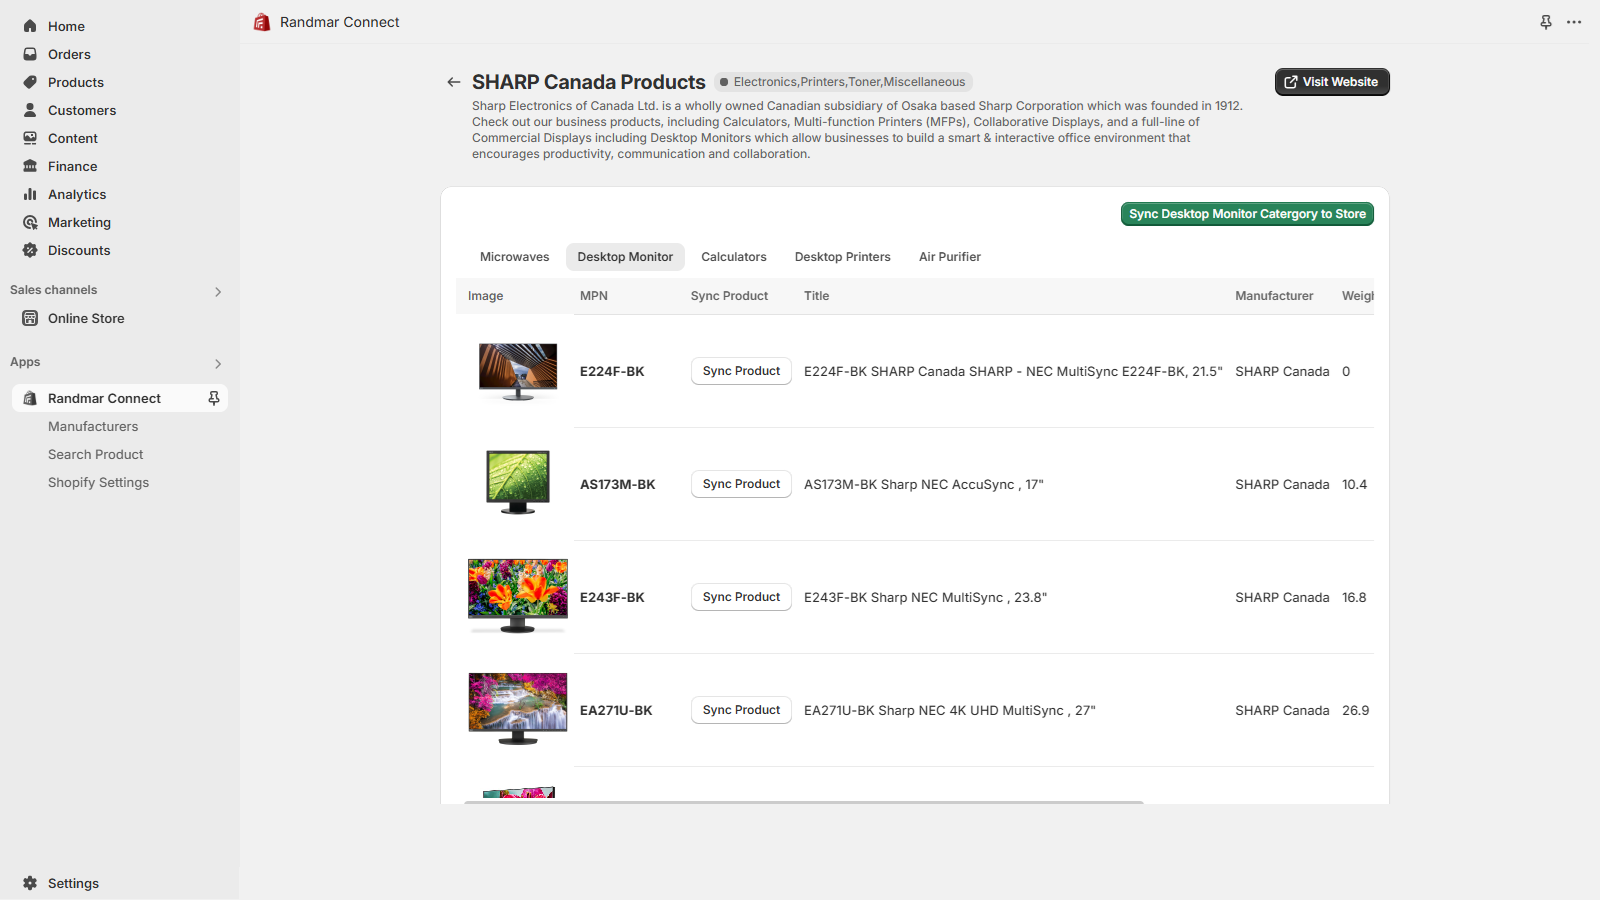Expand the Apps section chevron
The height and width of the screenshot is (900, 1600).
tap(218, 364)
